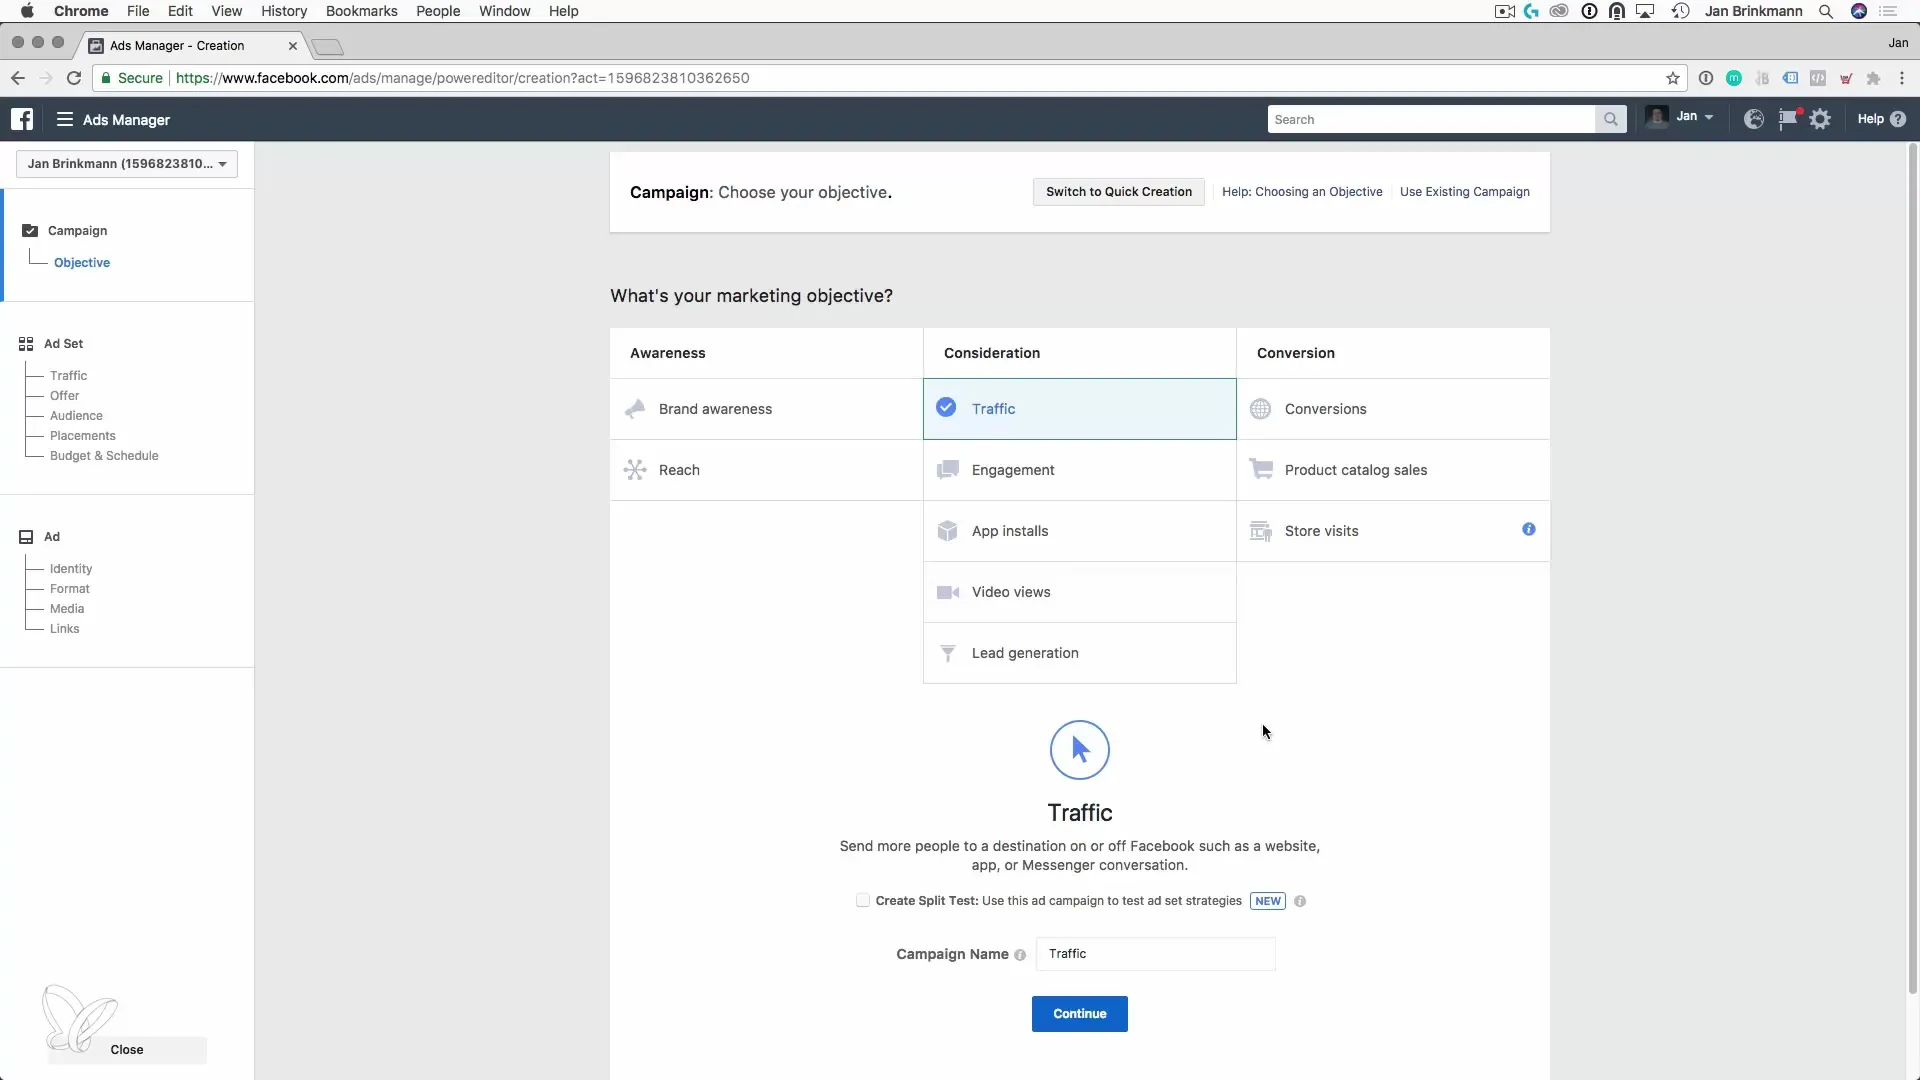Viewport: 1920px width, 1080px height.
Task: Bookmark page with the star icon
Action: pos(1673,78)
